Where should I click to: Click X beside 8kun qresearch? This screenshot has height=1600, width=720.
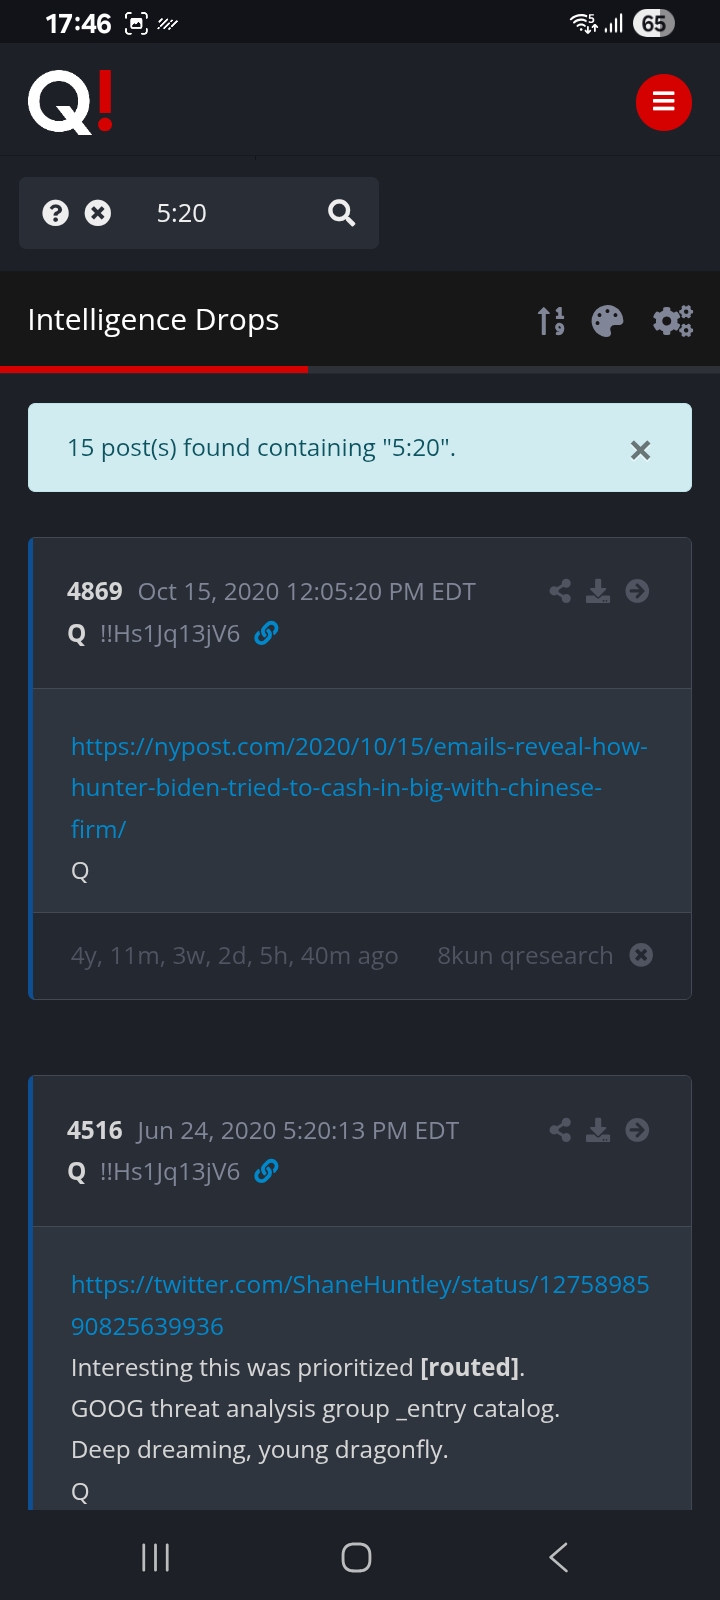pyautogui.click(x=641, y=955)
